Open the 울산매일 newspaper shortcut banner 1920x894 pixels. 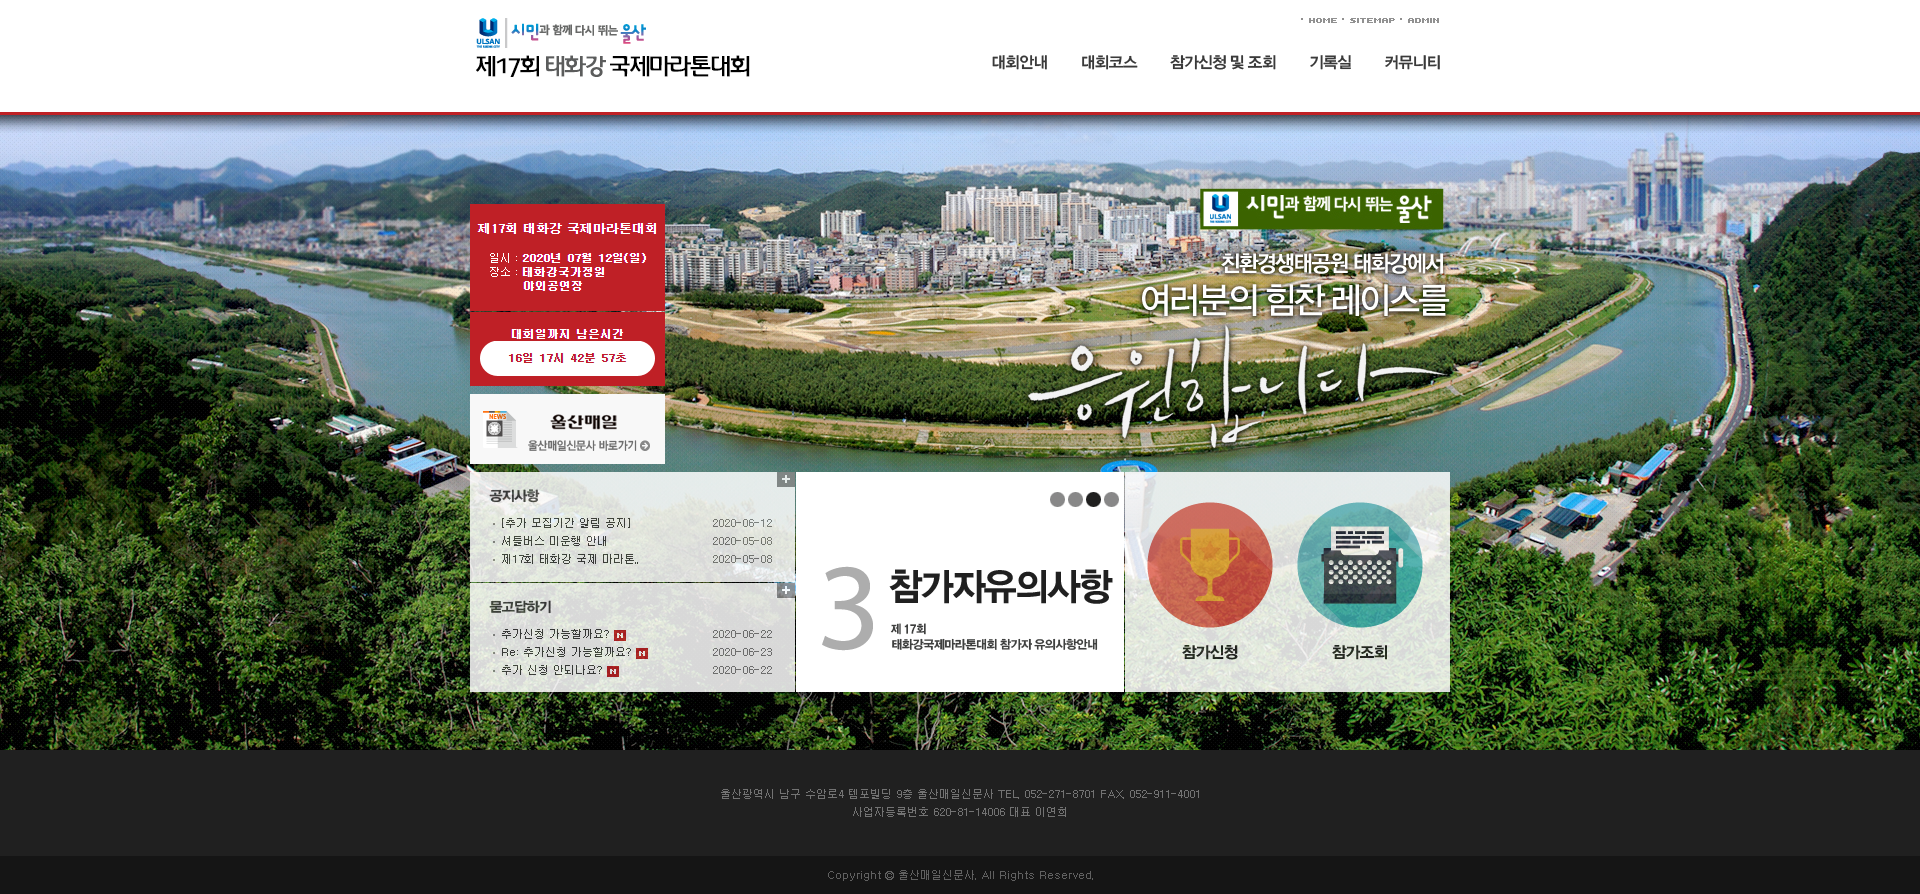(567, 429)
